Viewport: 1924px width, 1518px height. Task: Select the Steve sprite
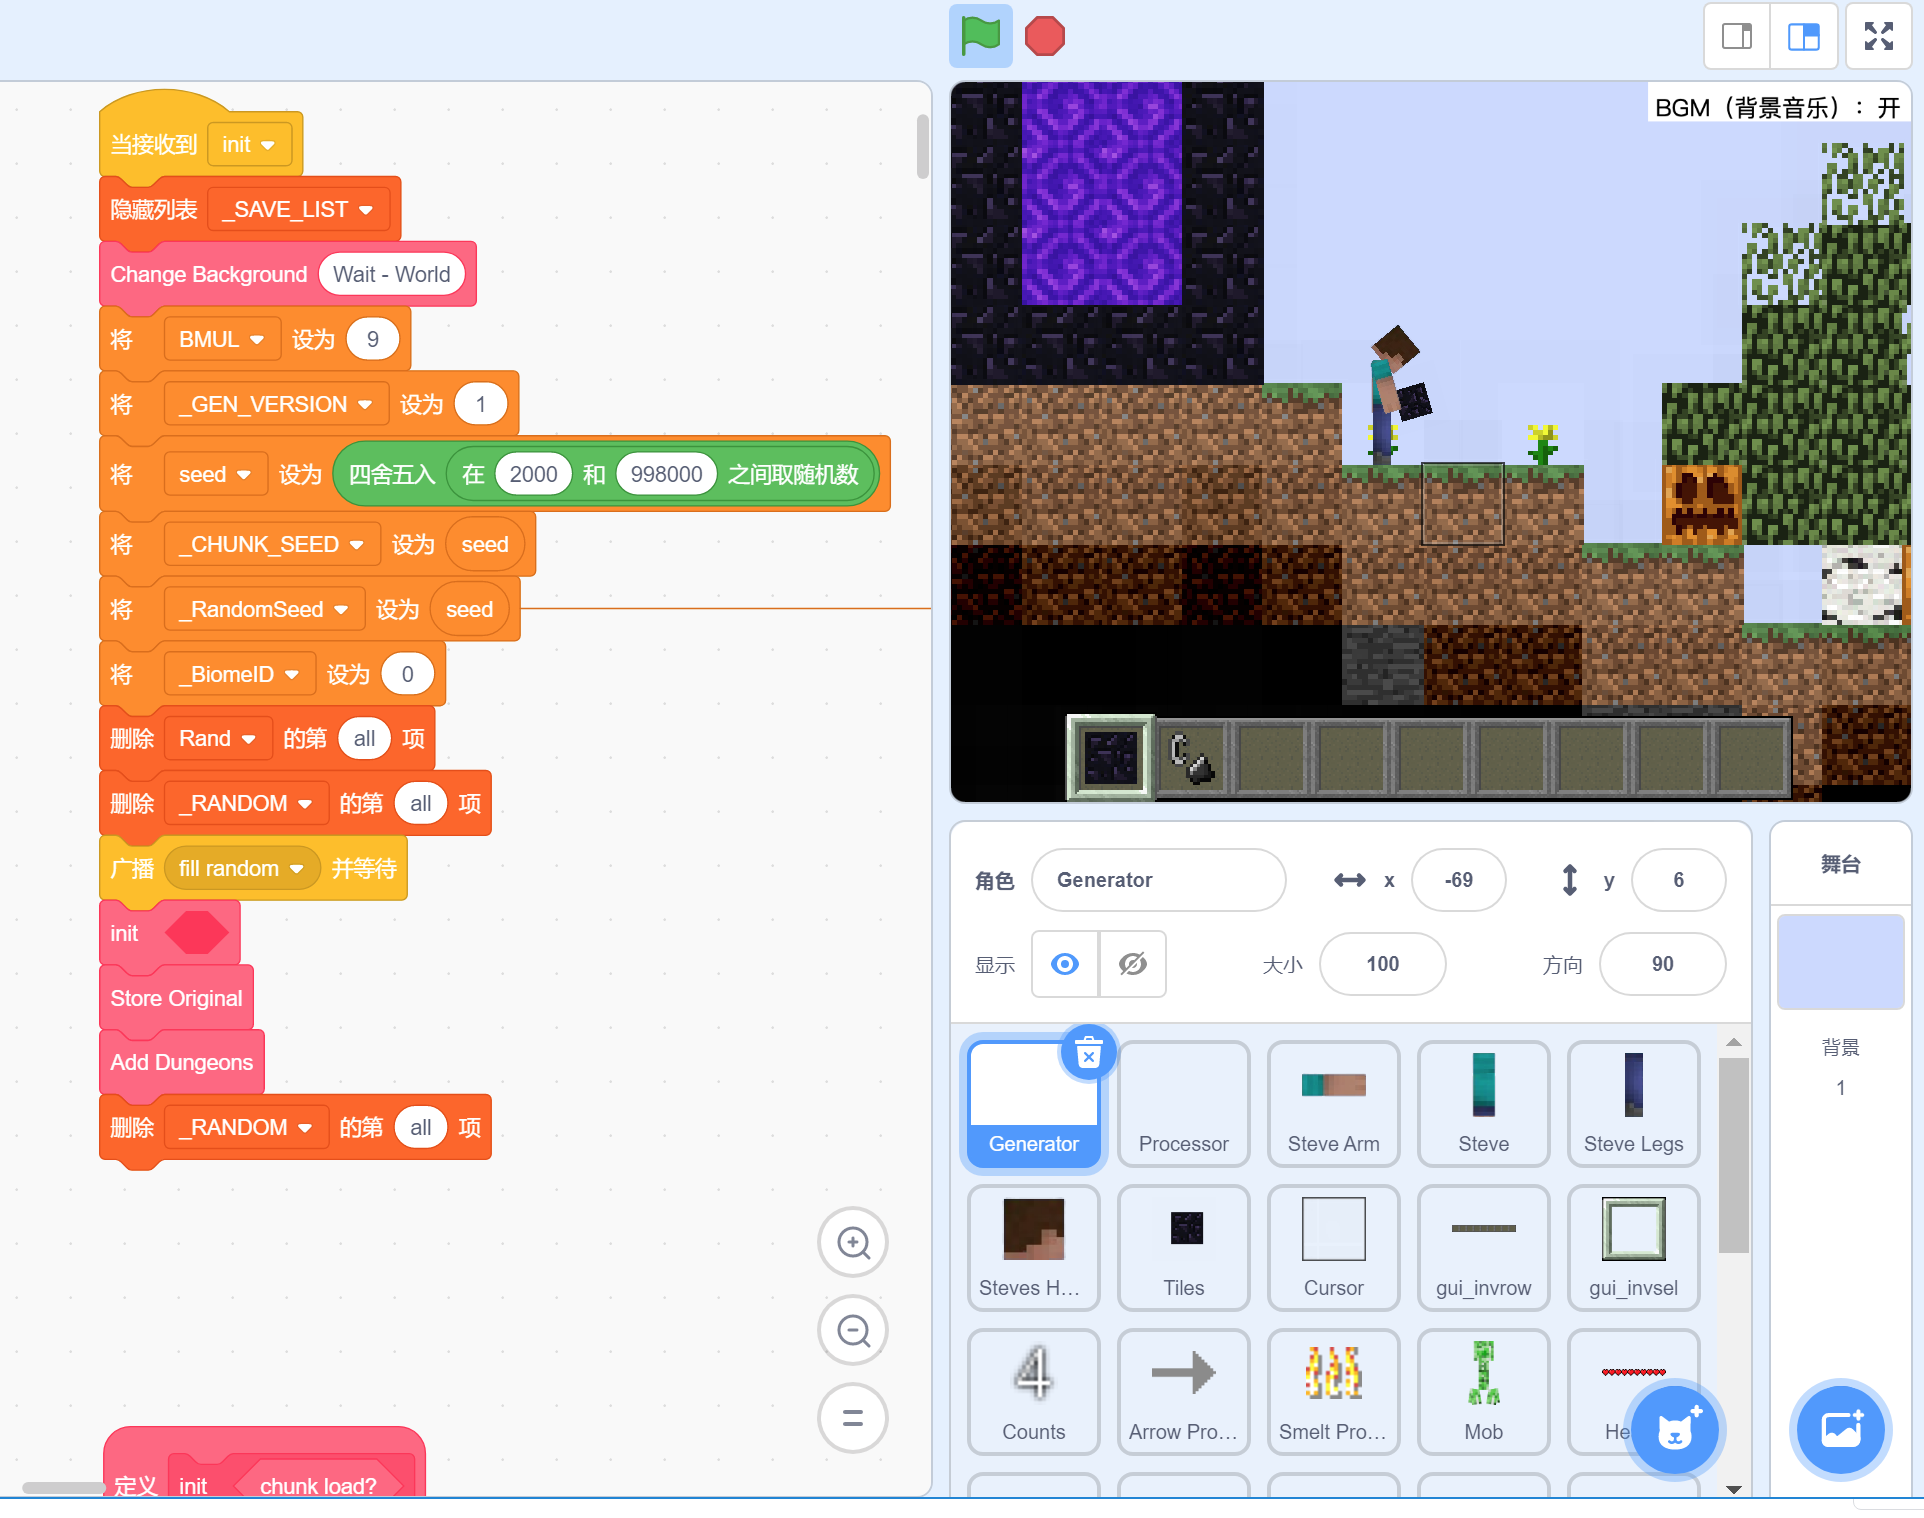(1483, 1103)
